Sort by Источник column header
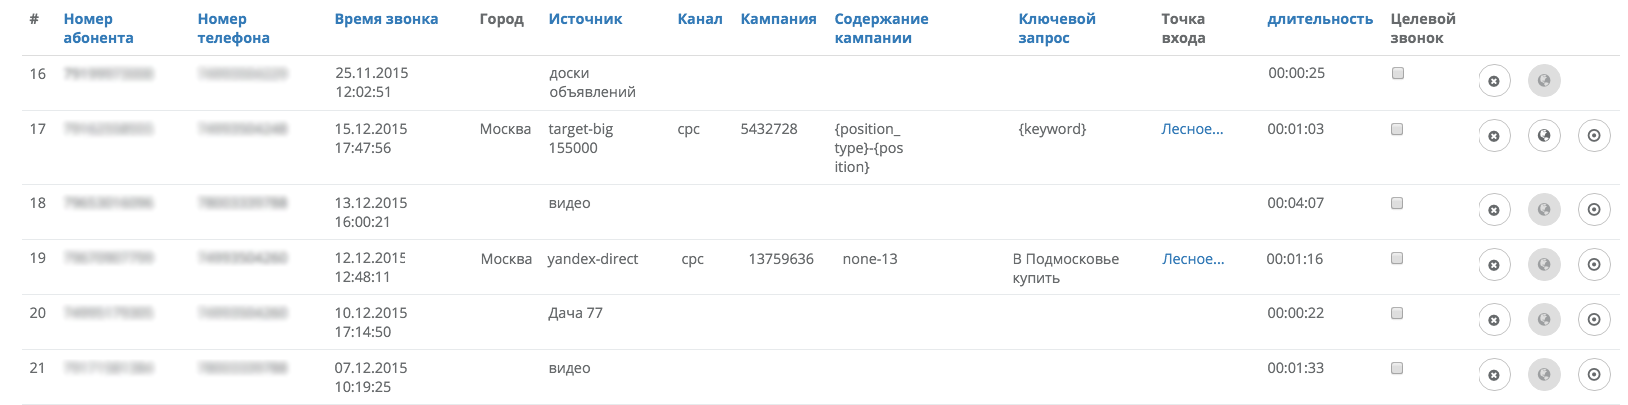 (x=585, y=19)
